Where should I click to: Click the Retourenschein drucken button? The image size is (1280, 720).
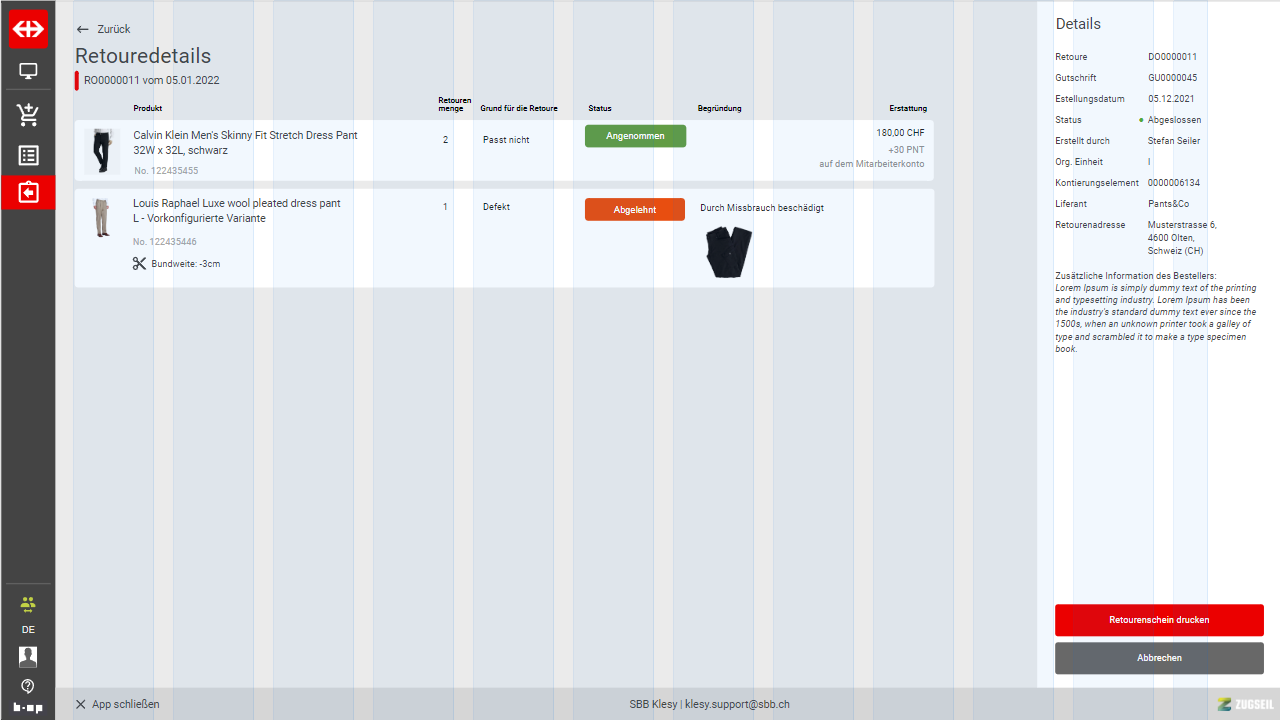click(x=1159, y=620)
